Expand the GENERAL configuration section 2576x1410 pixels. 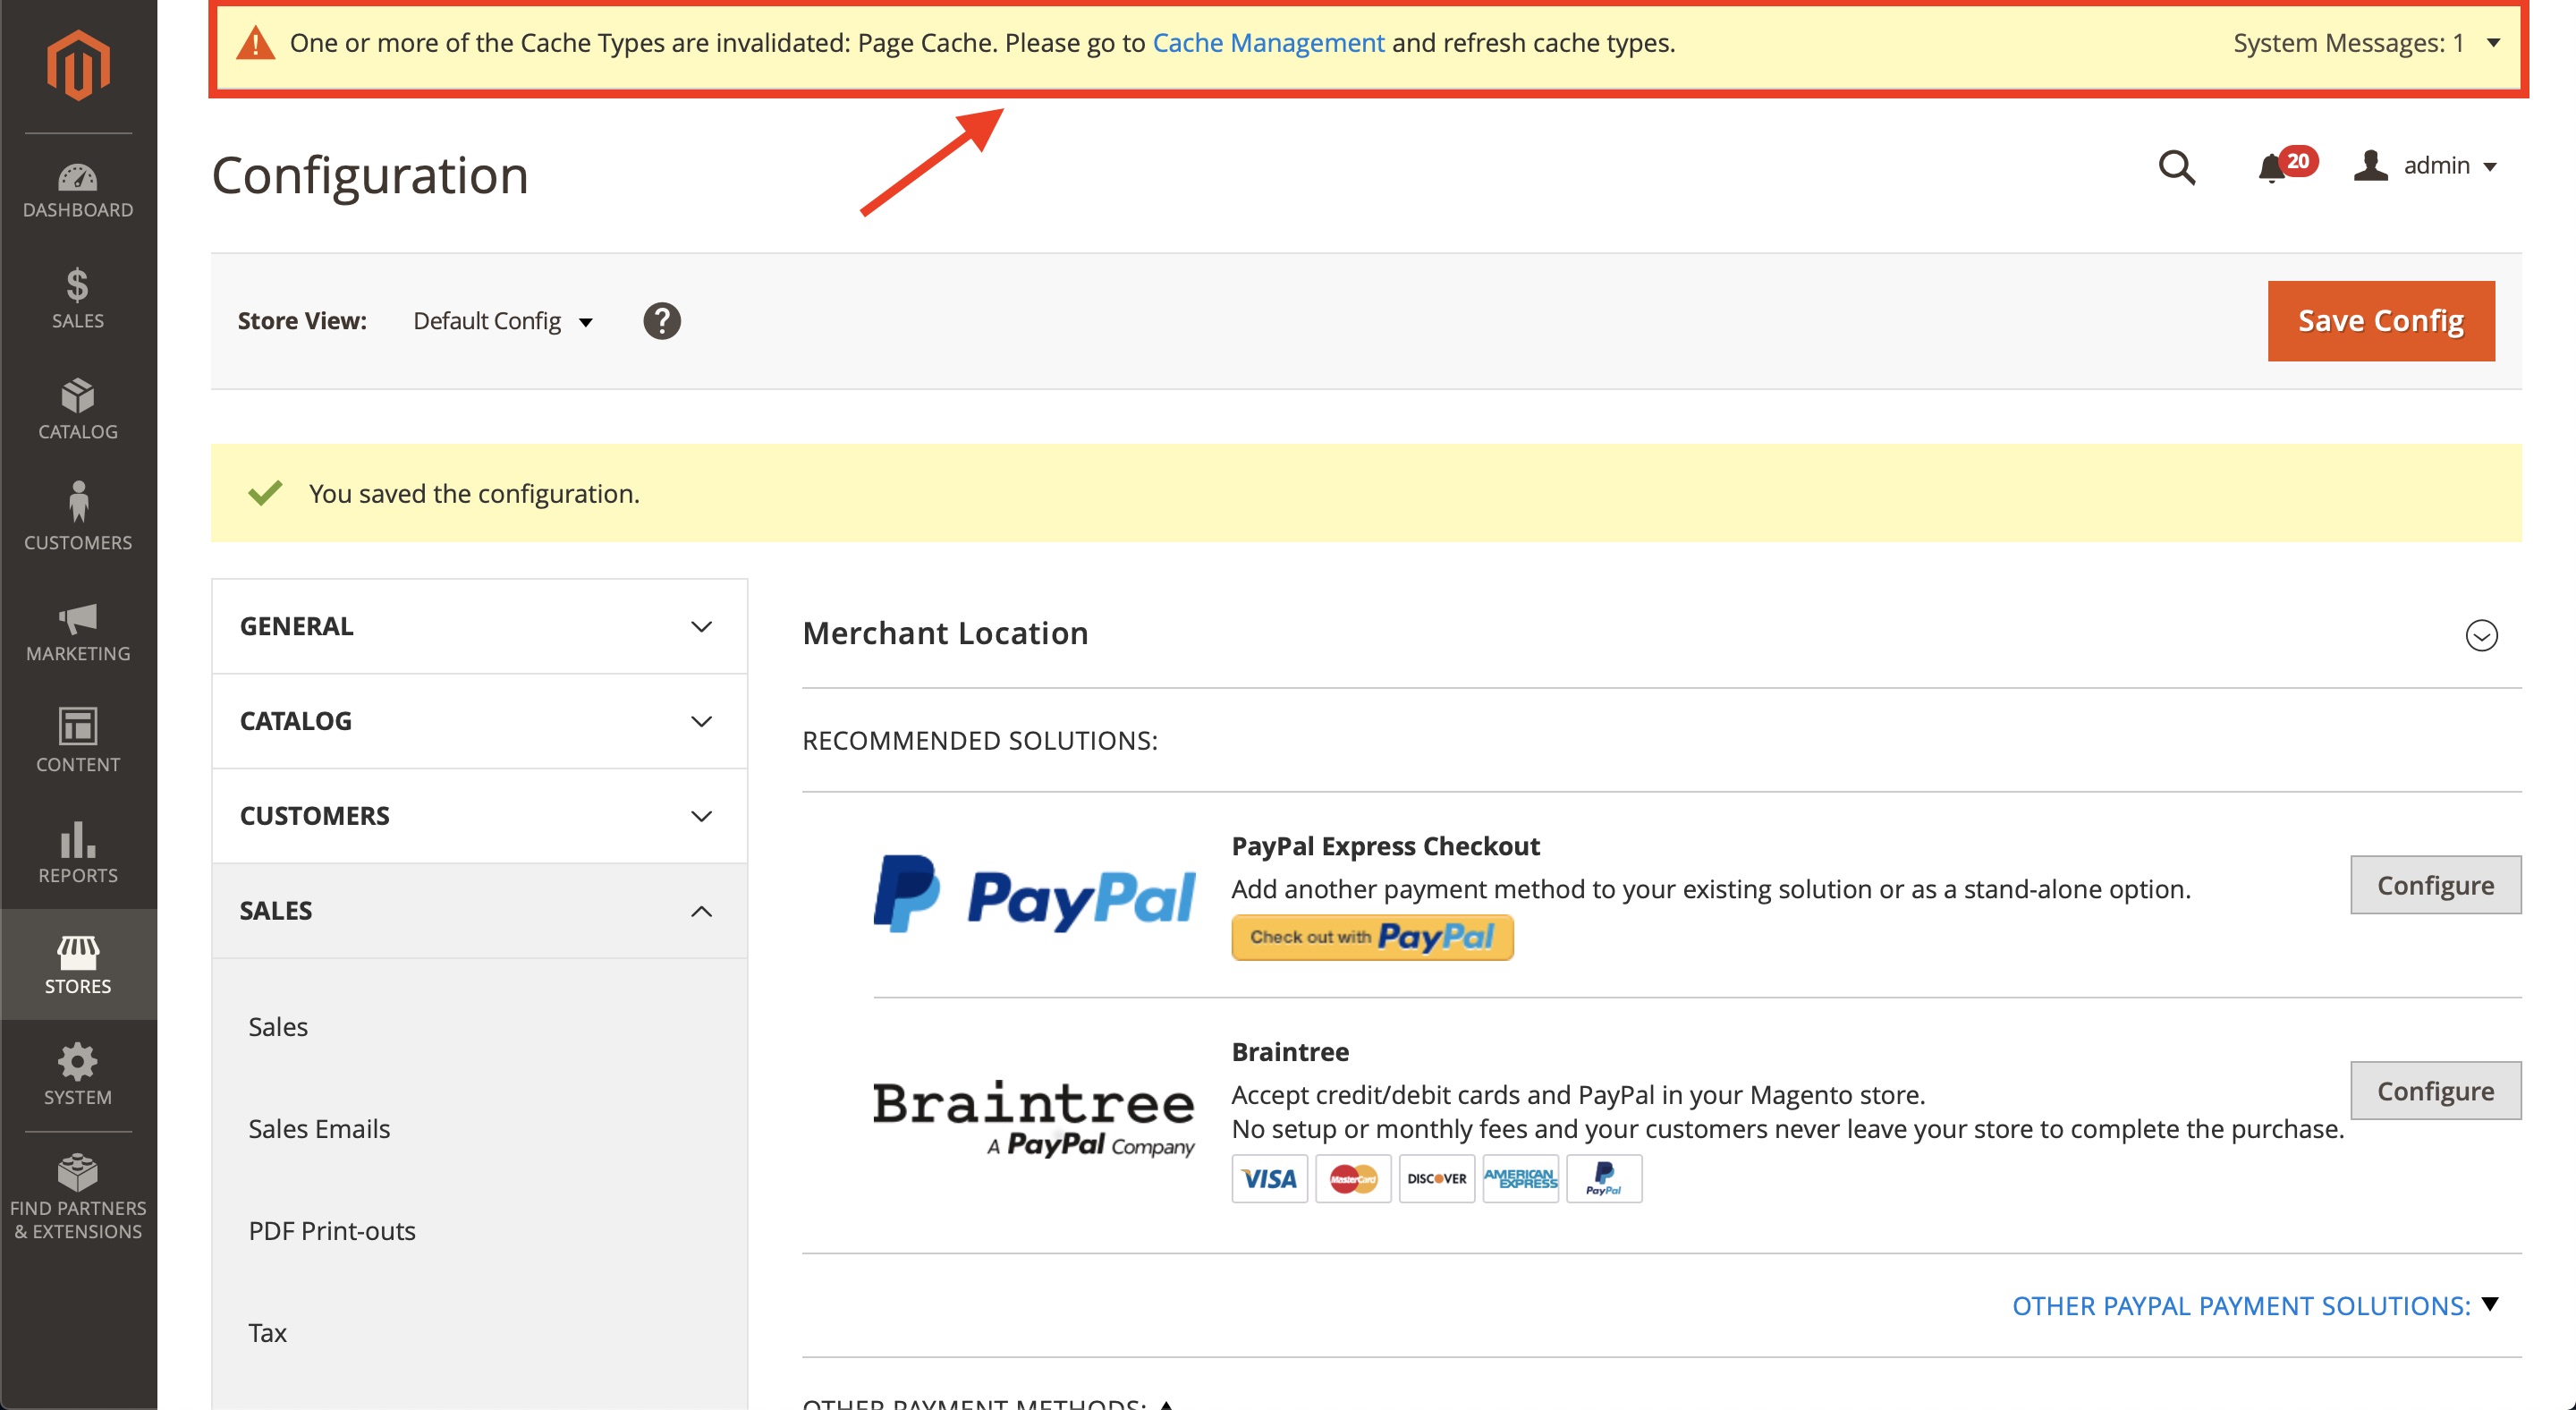(x=479, y=626)
